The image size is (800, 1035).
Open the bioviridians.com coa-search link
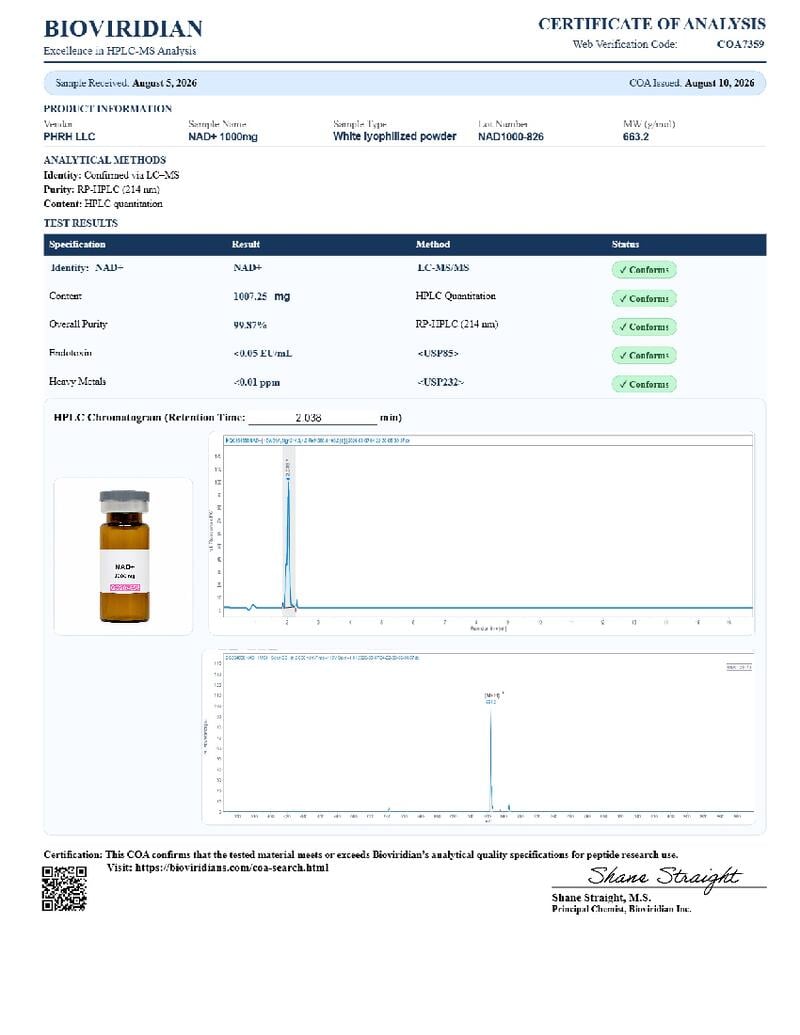[232, 867]
